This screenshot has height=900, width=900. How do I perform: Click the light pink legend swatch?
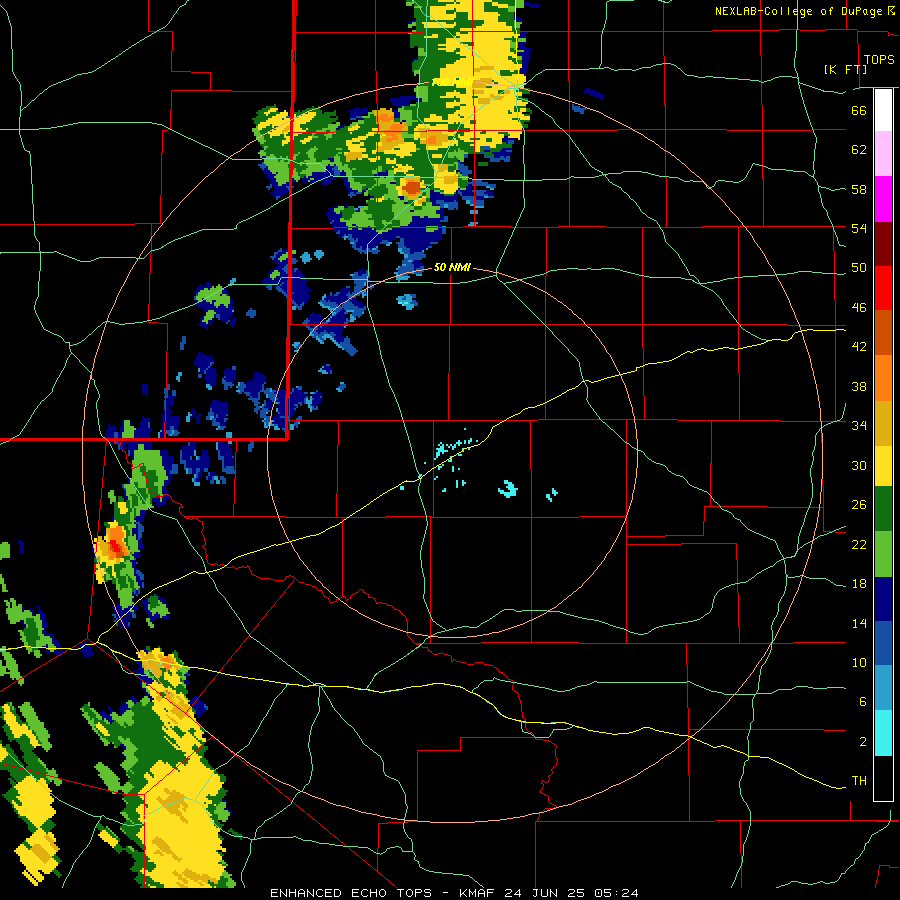[x=883, y=154]
